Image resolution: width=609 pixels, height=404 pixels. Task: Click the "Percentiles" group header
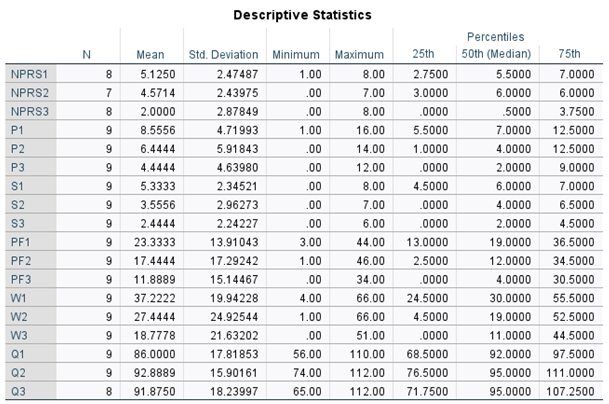coord(498,37)
